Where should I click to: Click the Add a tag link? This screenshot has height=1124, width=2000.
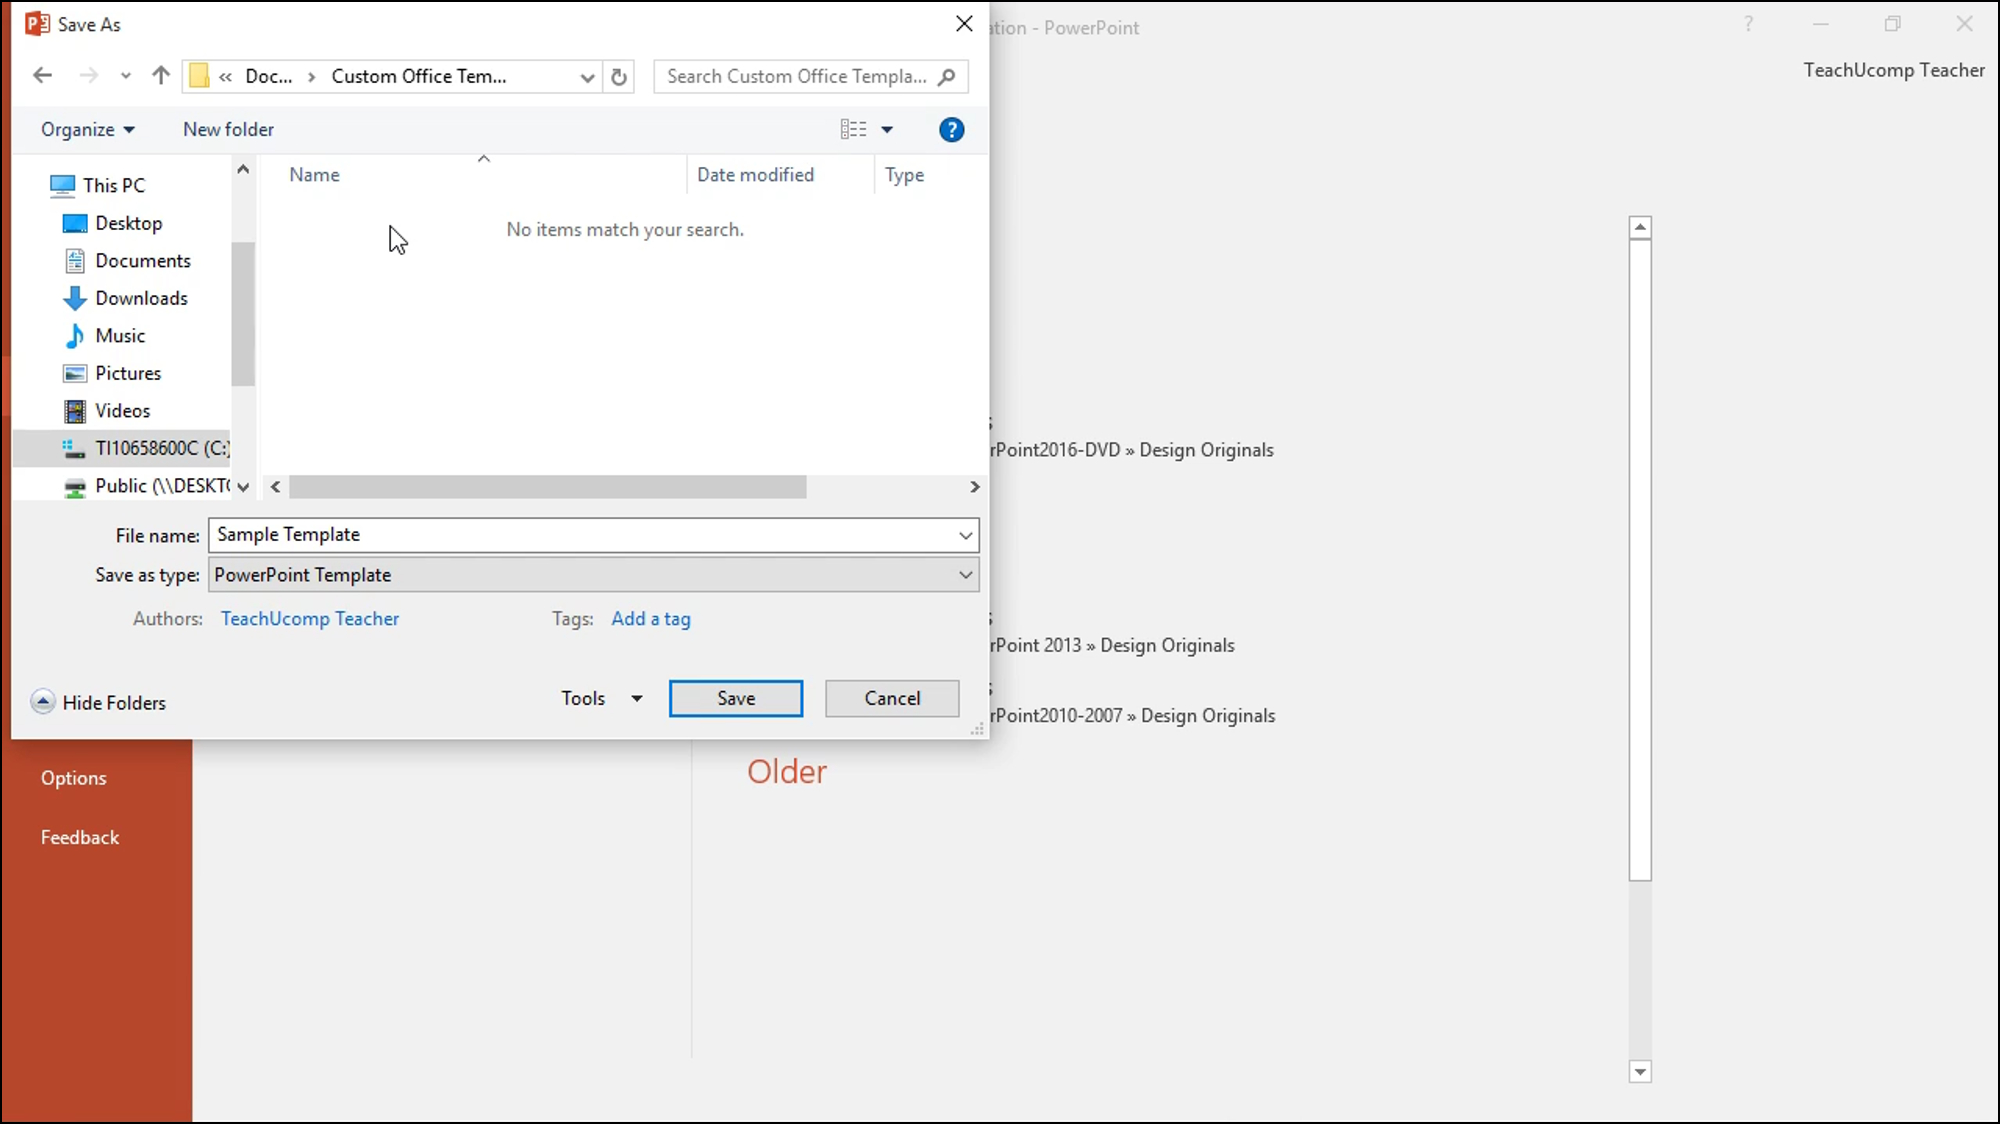pyautogui.click(x=650, y=618)
